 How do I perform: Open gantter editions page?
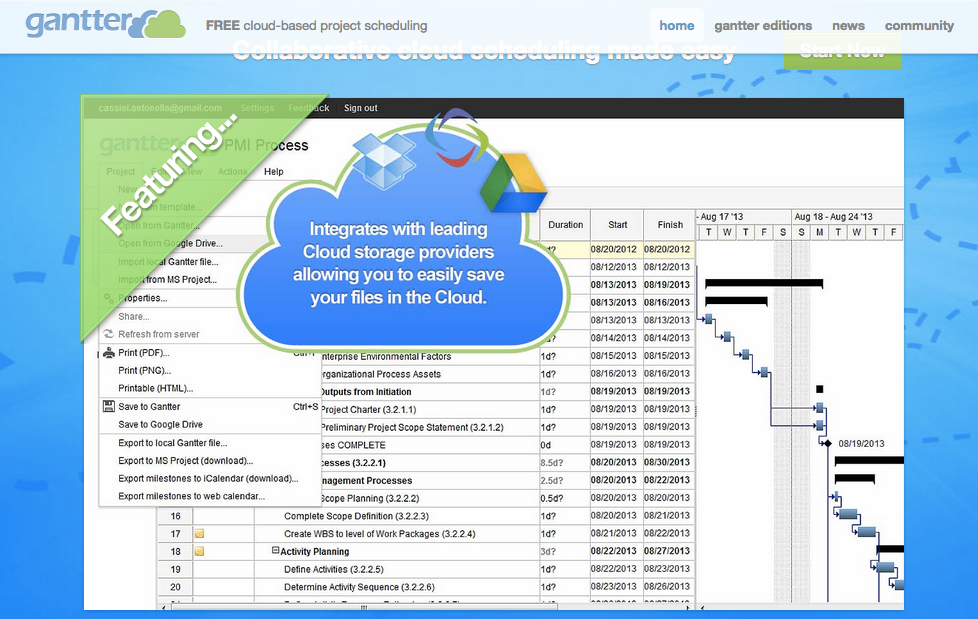pyautogui.click(x=763, y=26)
